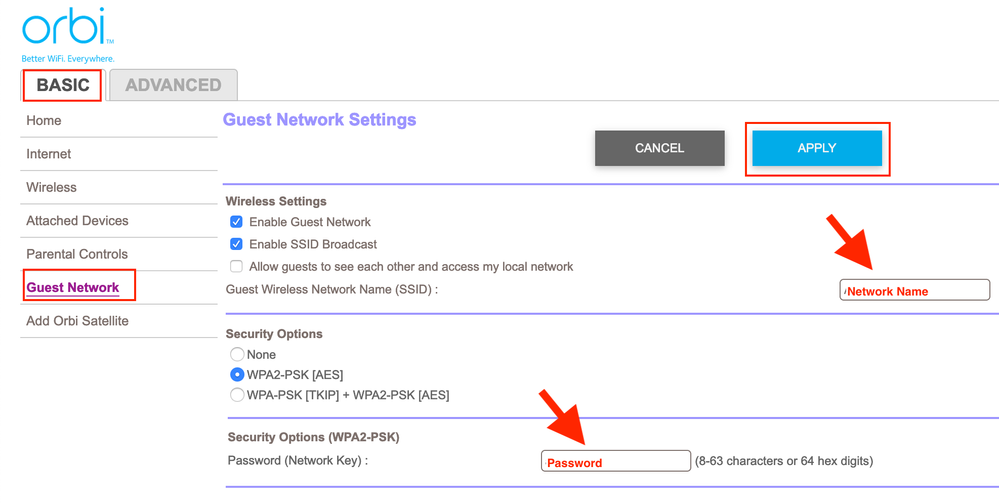The height and width of the screenshot is (504, 999).
Task: Switch to the BASIC tab
Action: click(63, 85)
